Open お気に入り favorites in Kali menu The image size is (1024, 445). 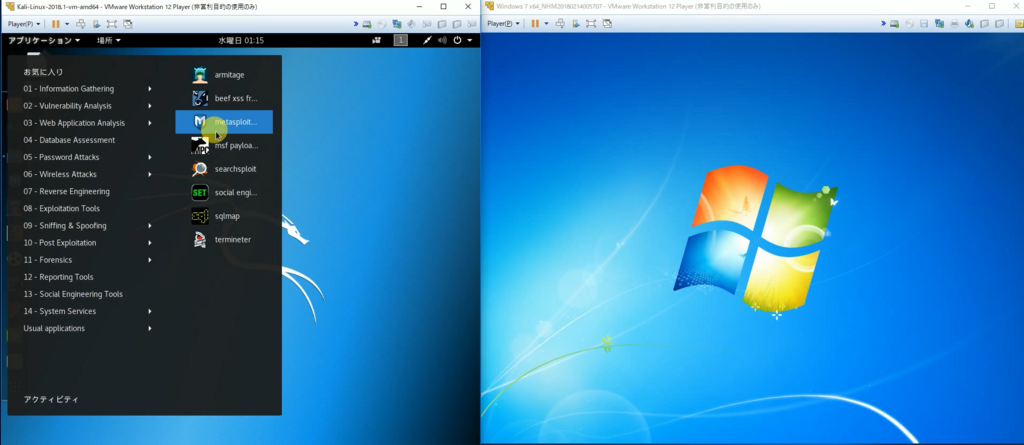click(x=44, y=72)
